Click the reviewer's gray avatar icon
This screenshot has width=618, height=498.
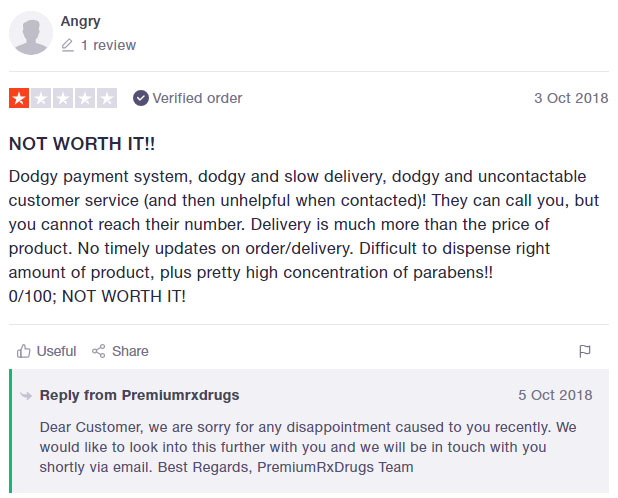(x=30, y=33)
